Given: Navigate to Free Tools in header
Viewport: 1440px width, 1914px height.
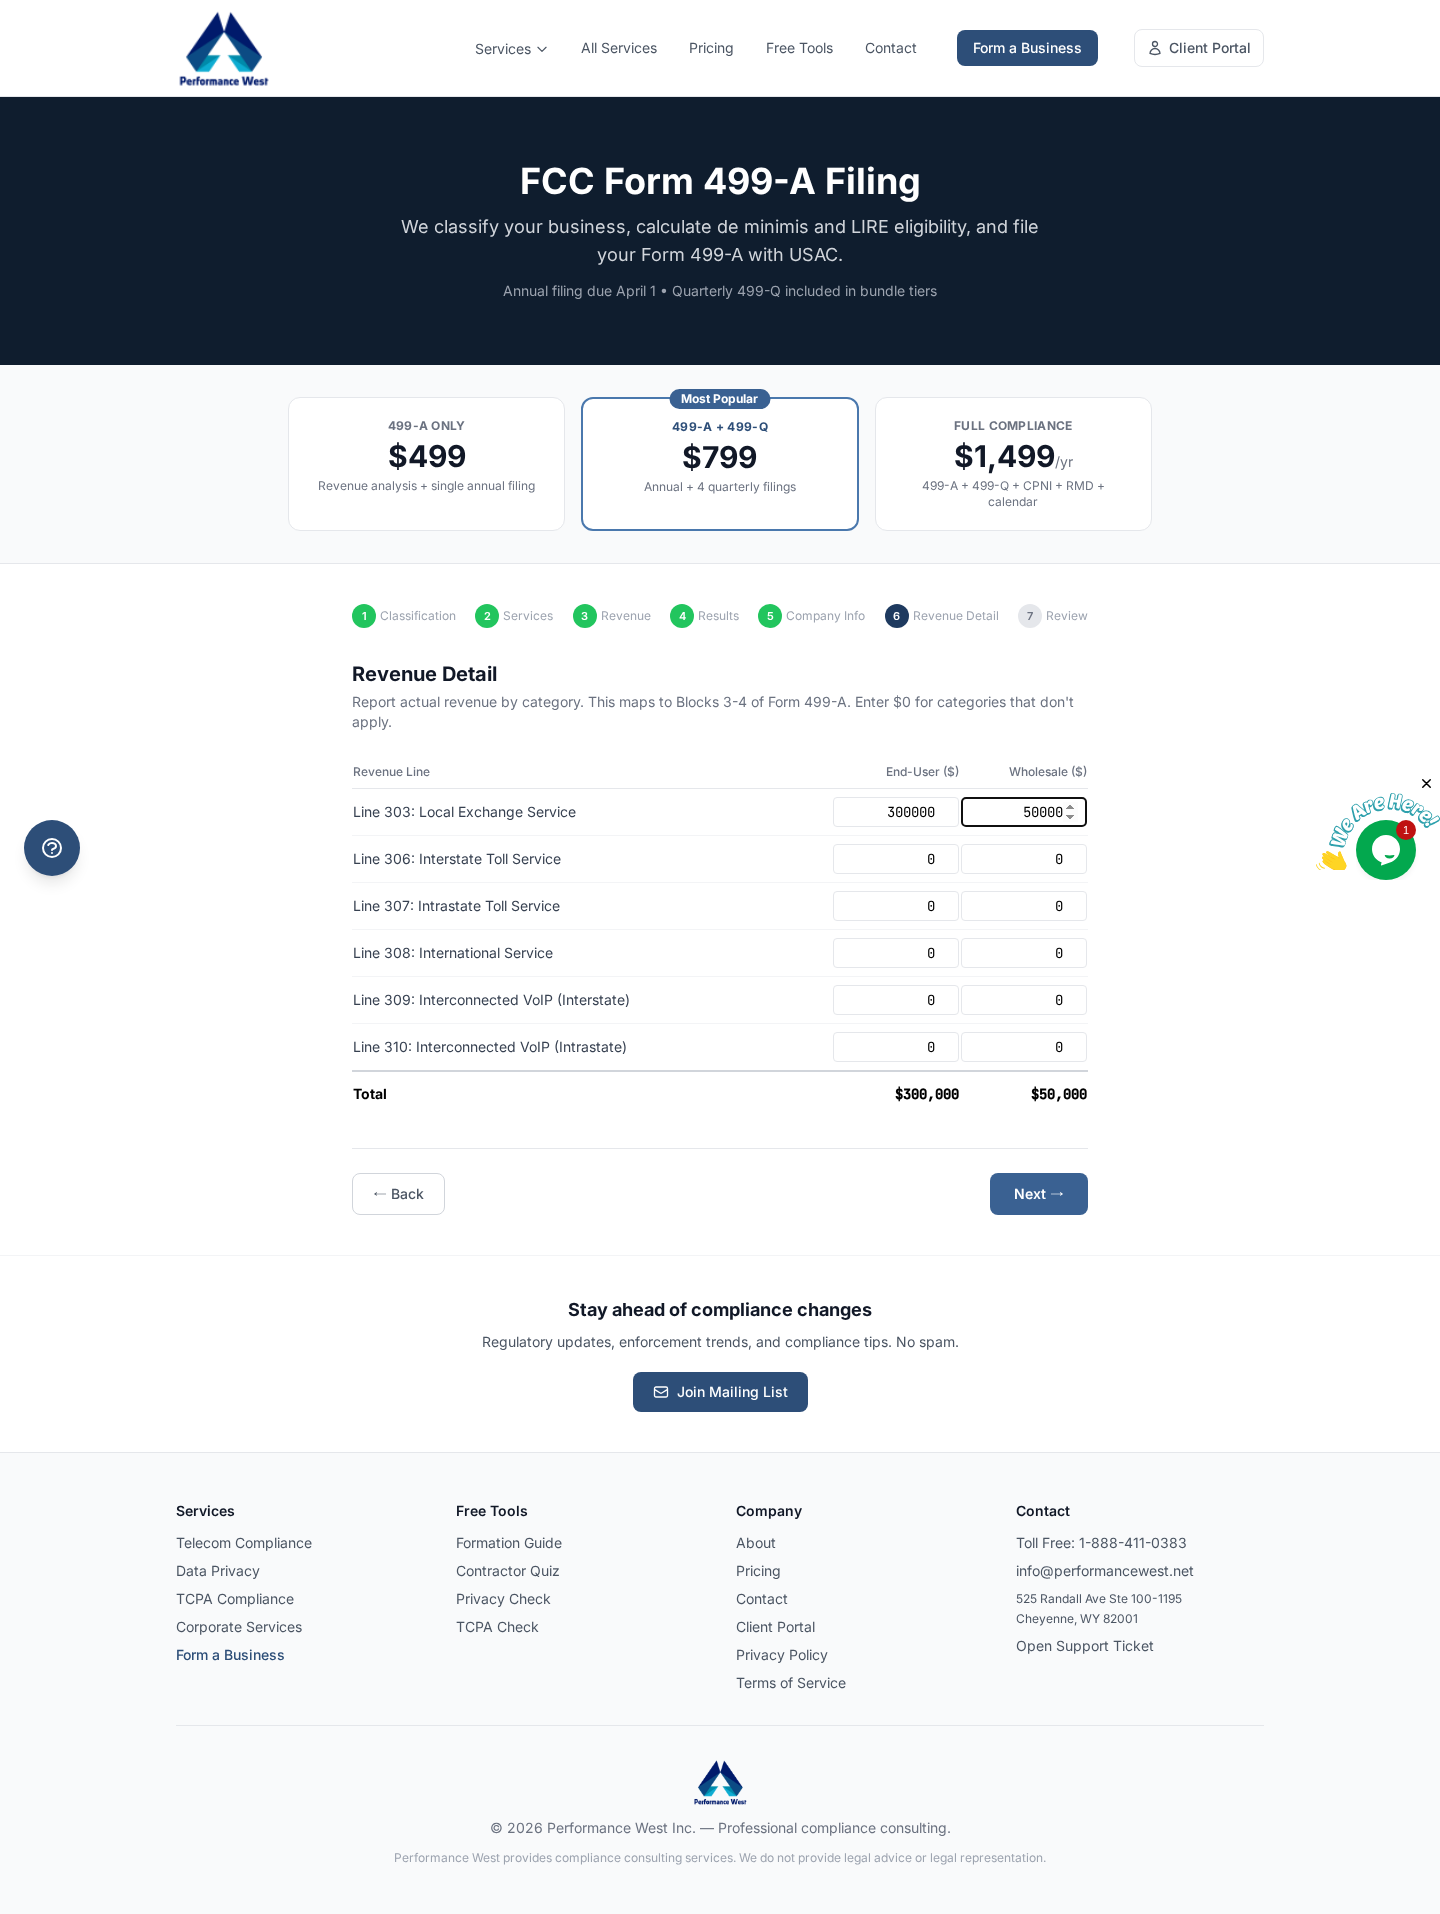Looking at the screenshot, I should click(799, 48).
